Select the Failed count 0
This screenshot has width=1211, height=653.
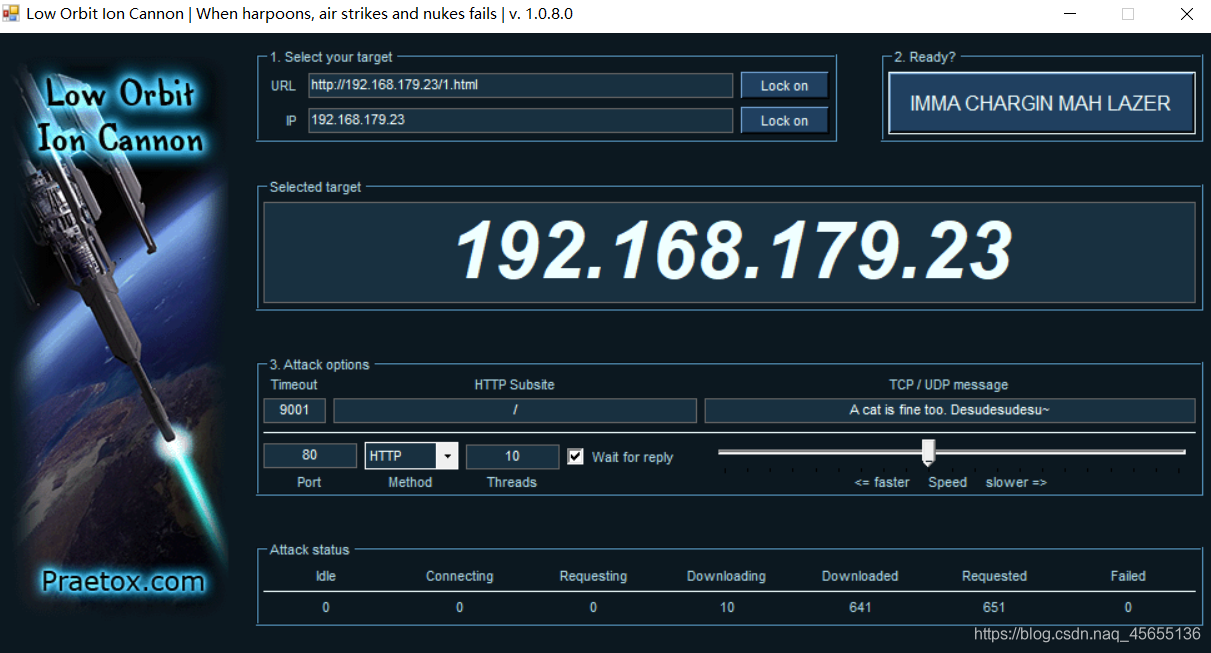pyautogui.click(x=1128, y=607)
